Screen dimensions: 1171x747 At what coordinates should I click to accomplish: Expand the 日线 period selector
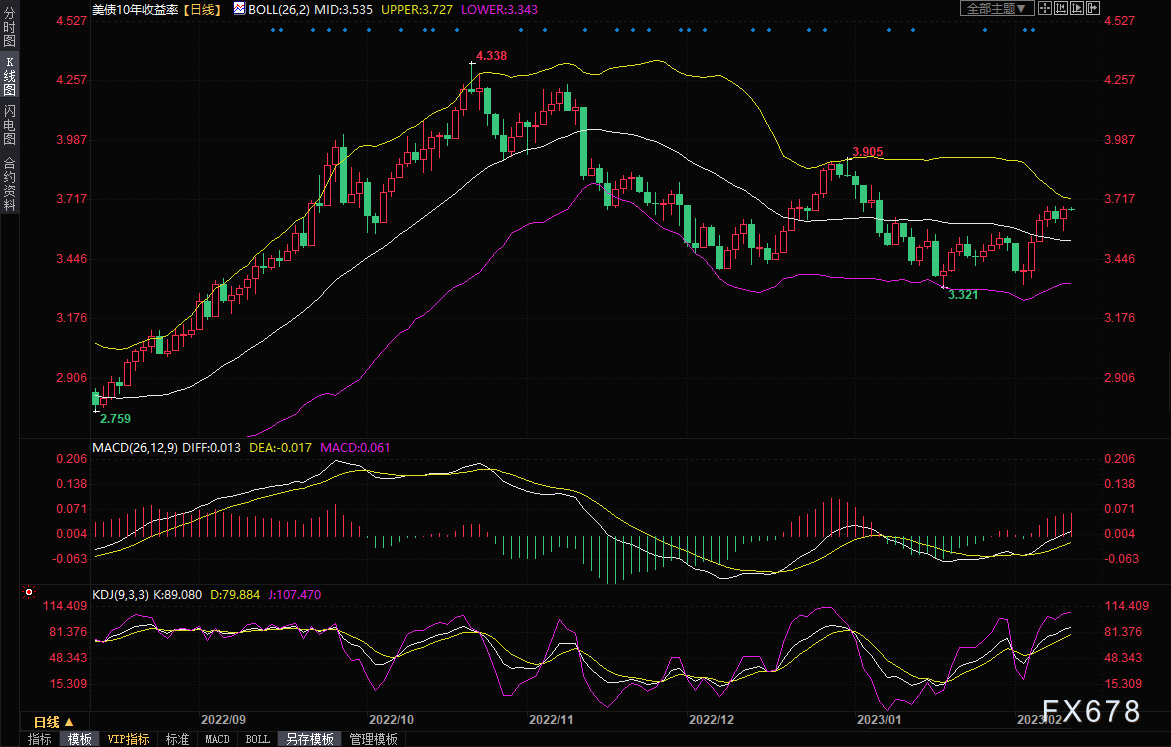pyautogui.click(x=54, y=722)
